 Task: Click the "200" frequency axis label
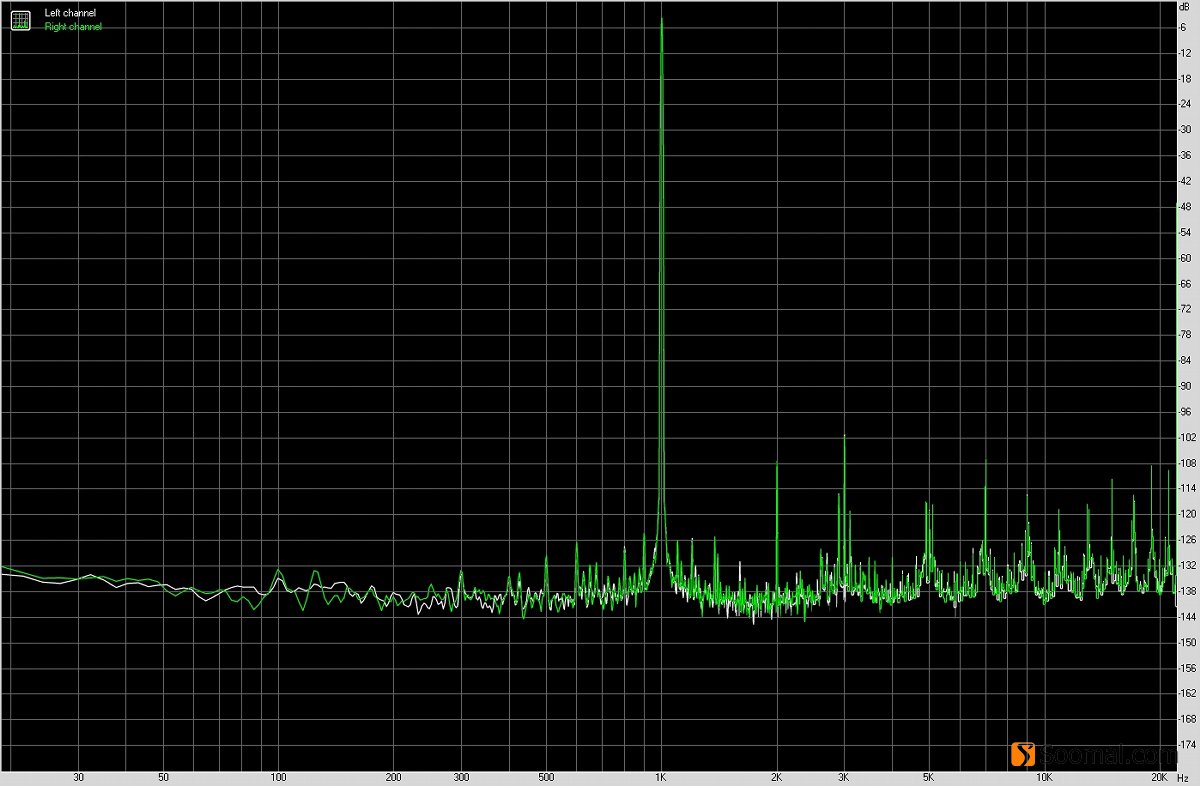393,777
